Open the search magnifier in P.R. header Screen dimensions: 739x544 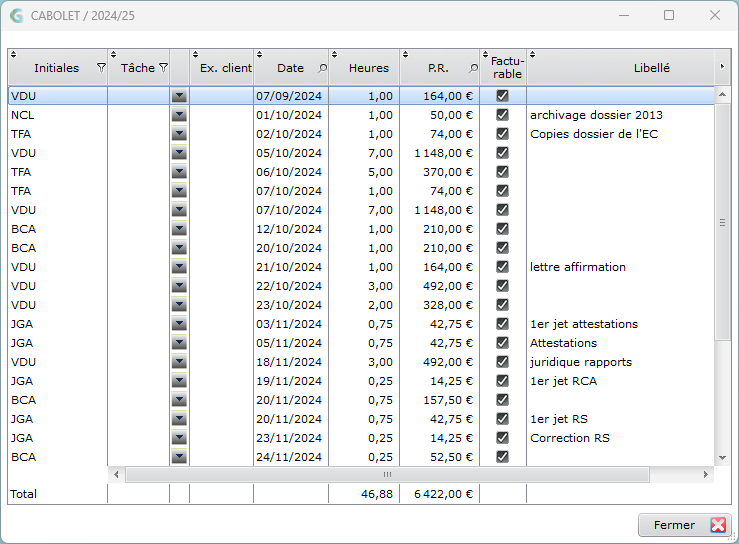click(473, 68)
